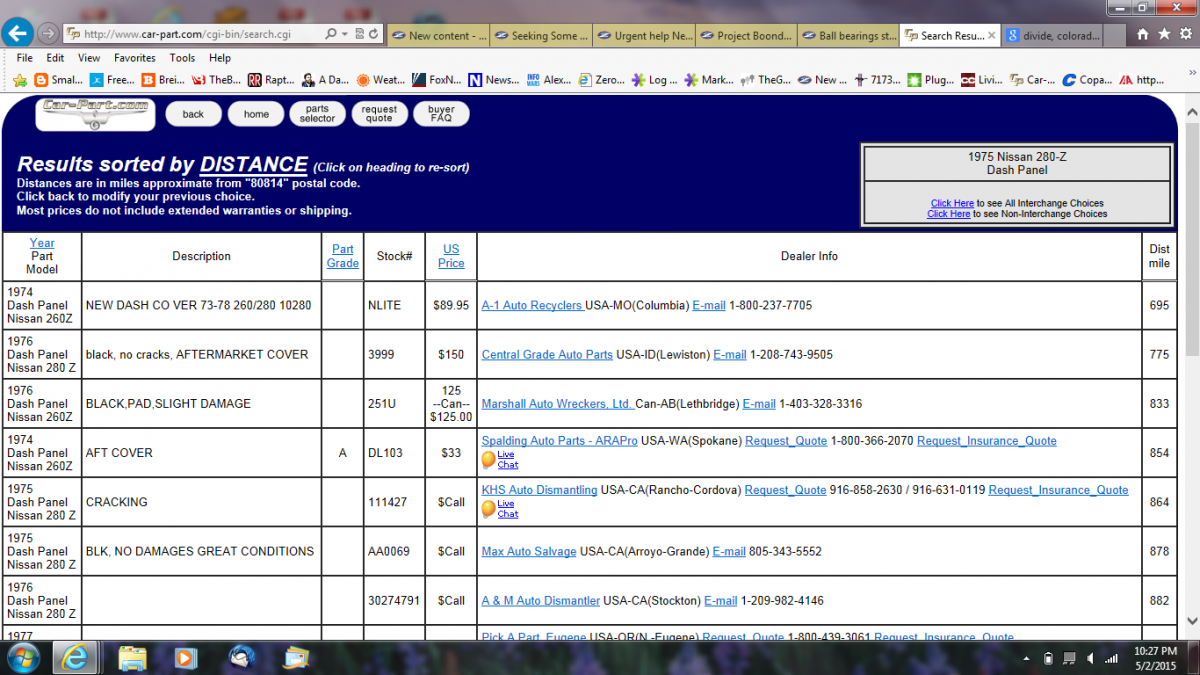Sort results by the Year heading

point(42,243)
